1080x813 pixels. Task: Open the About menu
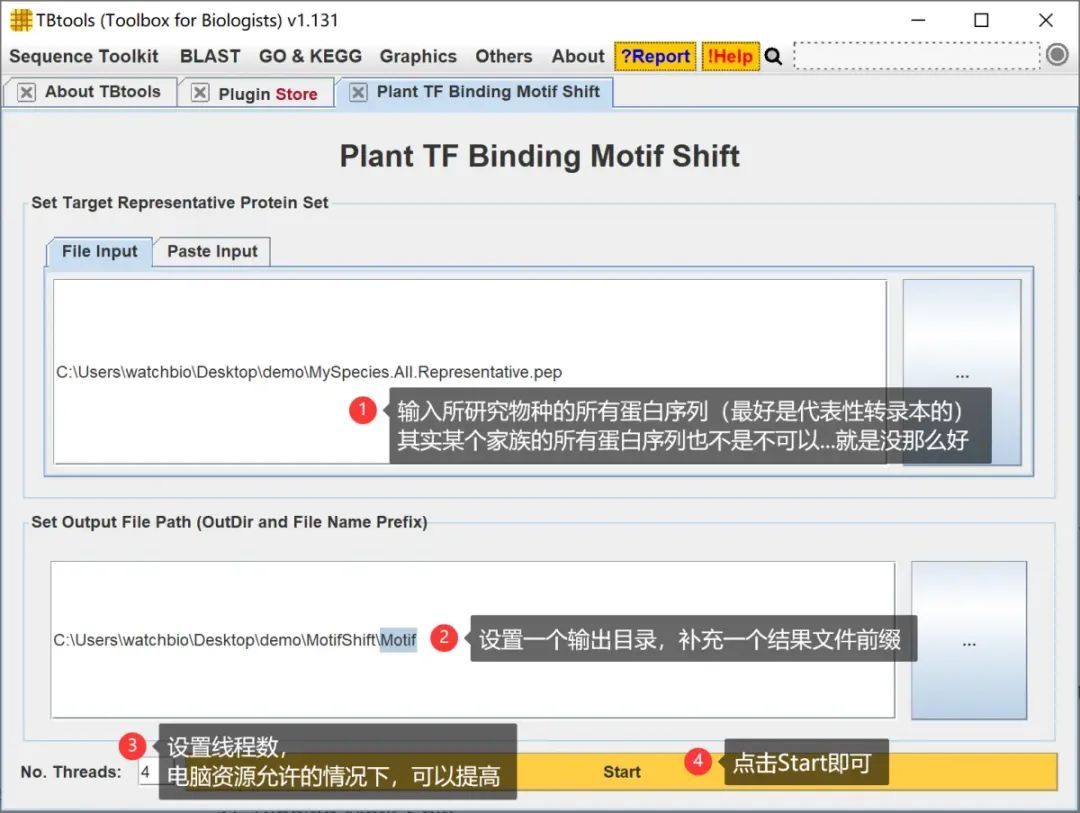coord(578,56)
